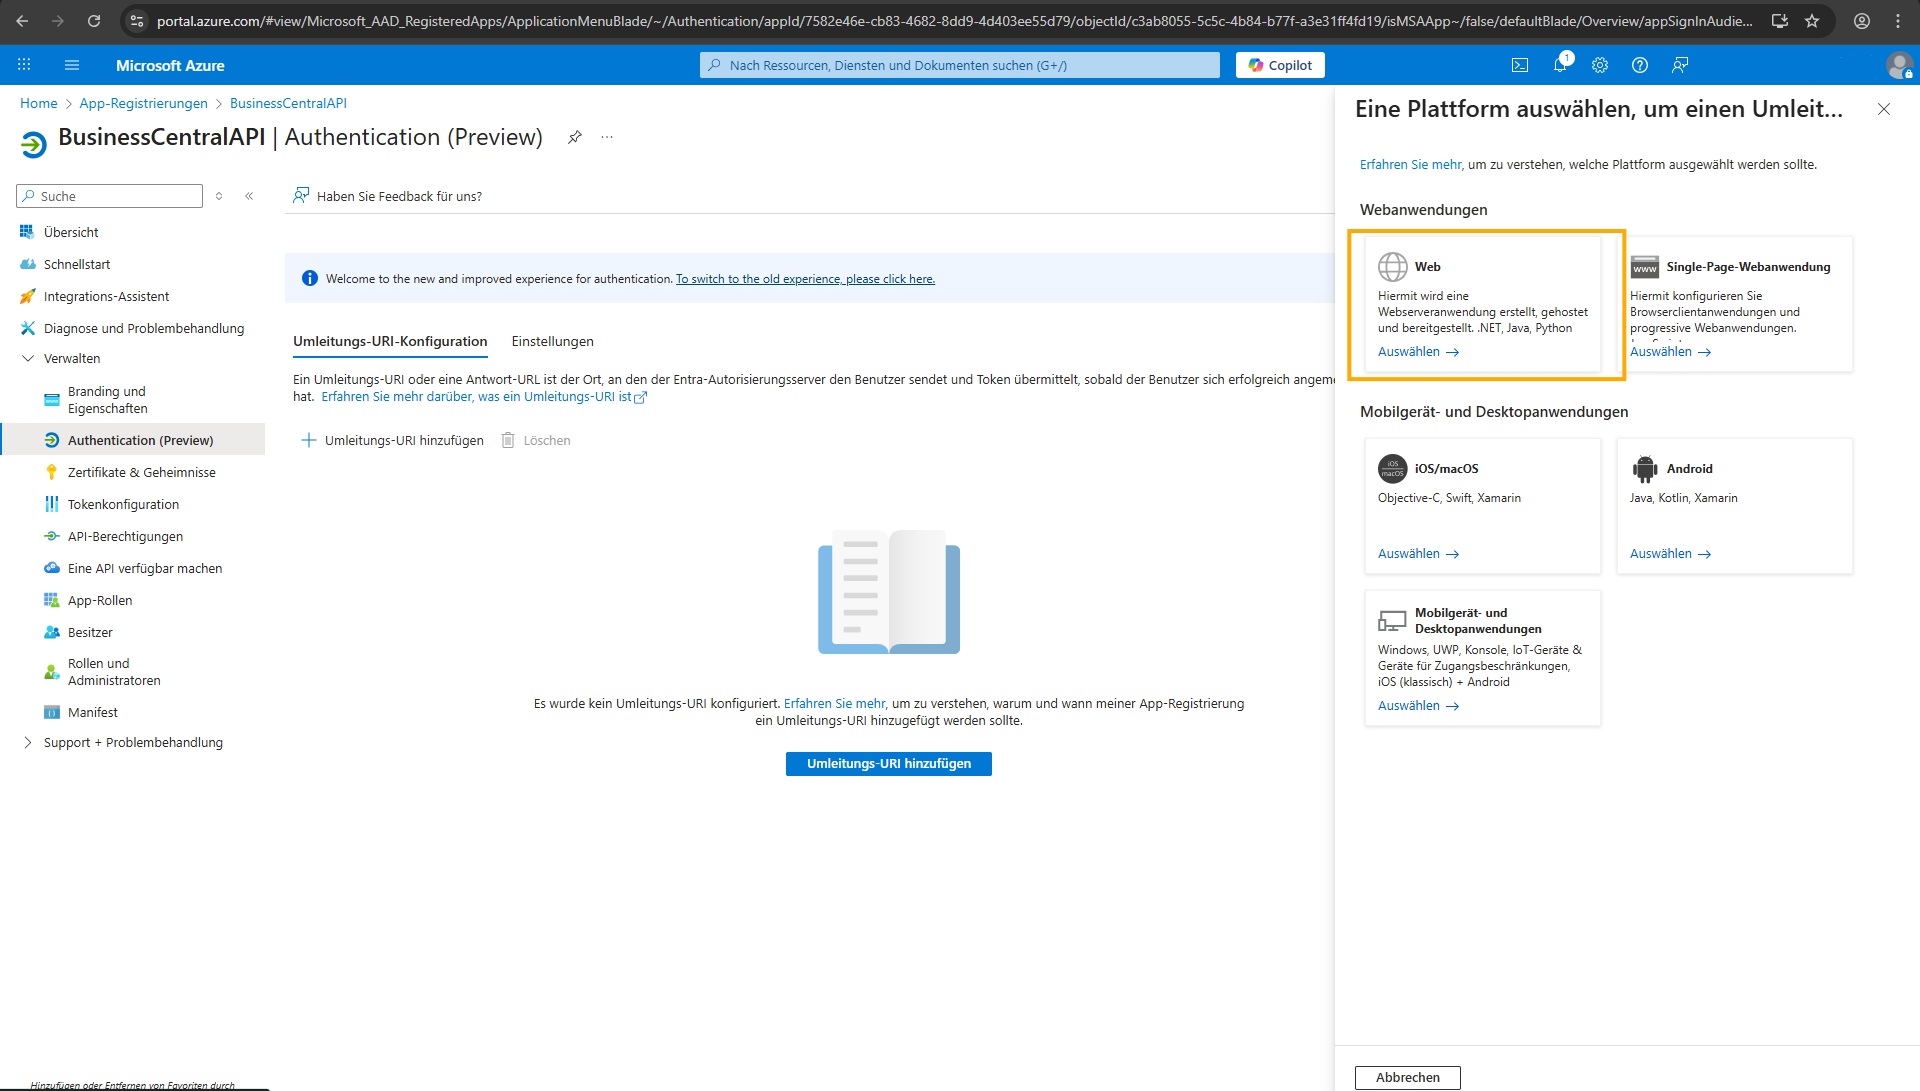Switch to Einstellungen tab

tap(552, 341)
